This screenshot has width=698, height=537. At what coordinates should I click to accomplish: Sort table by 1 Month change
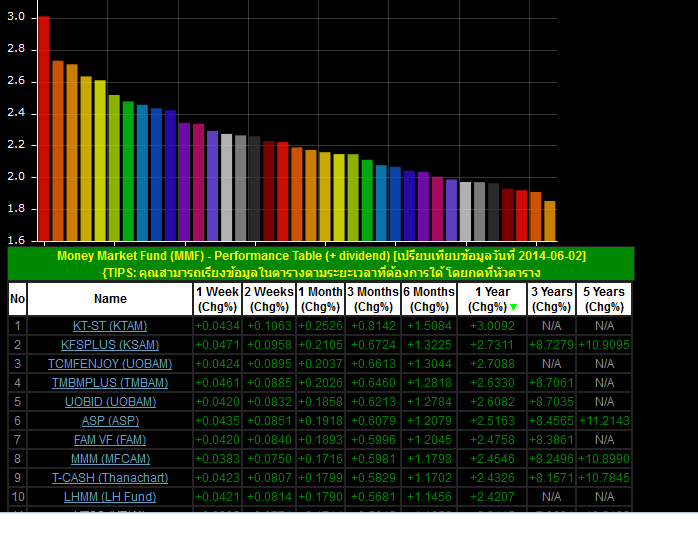tap(321, 299)
